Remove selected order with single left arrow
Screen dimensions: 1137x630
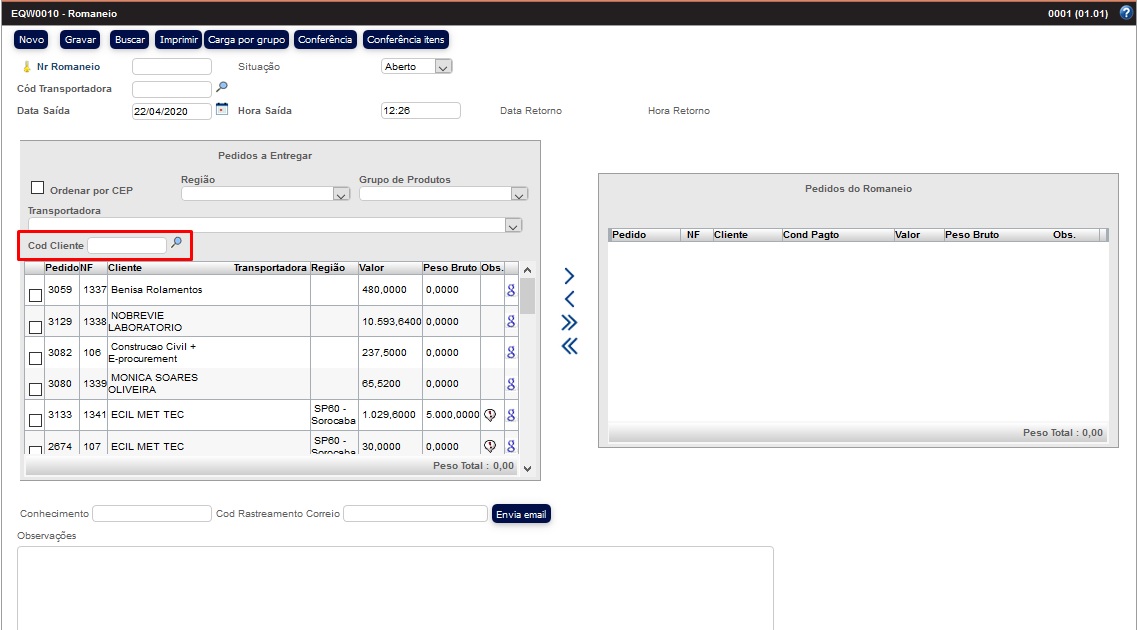pyautogui.click(x=569, y=299)
